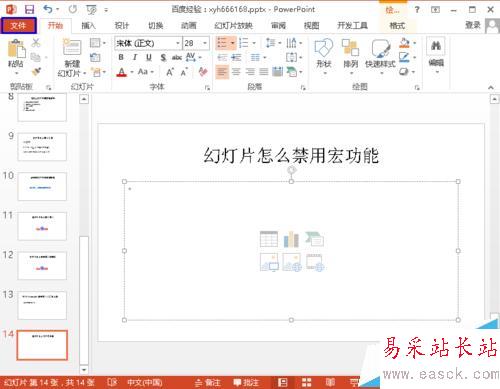This screenshot has width=500, height=389.
Task: Toggle Bold formatting
Action: (121, 57)
